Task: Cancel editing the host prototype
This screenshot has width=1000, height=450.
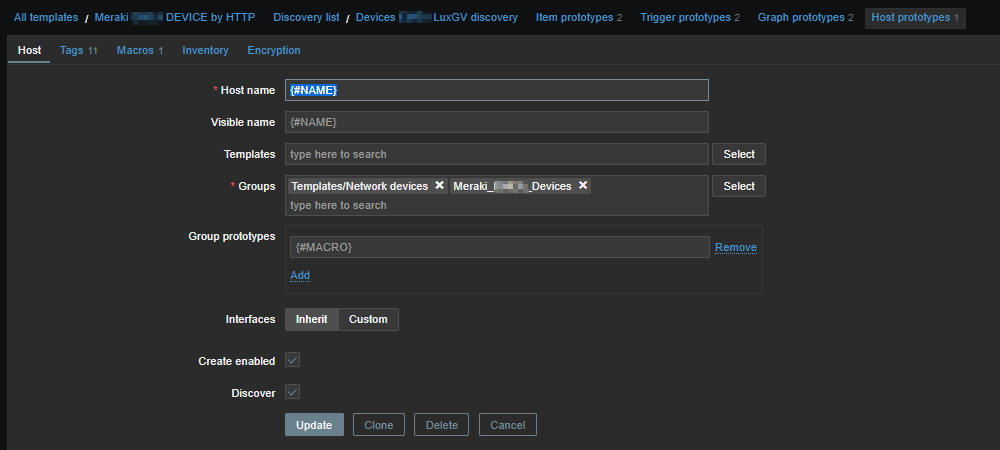Action: [x=508, y=425]
